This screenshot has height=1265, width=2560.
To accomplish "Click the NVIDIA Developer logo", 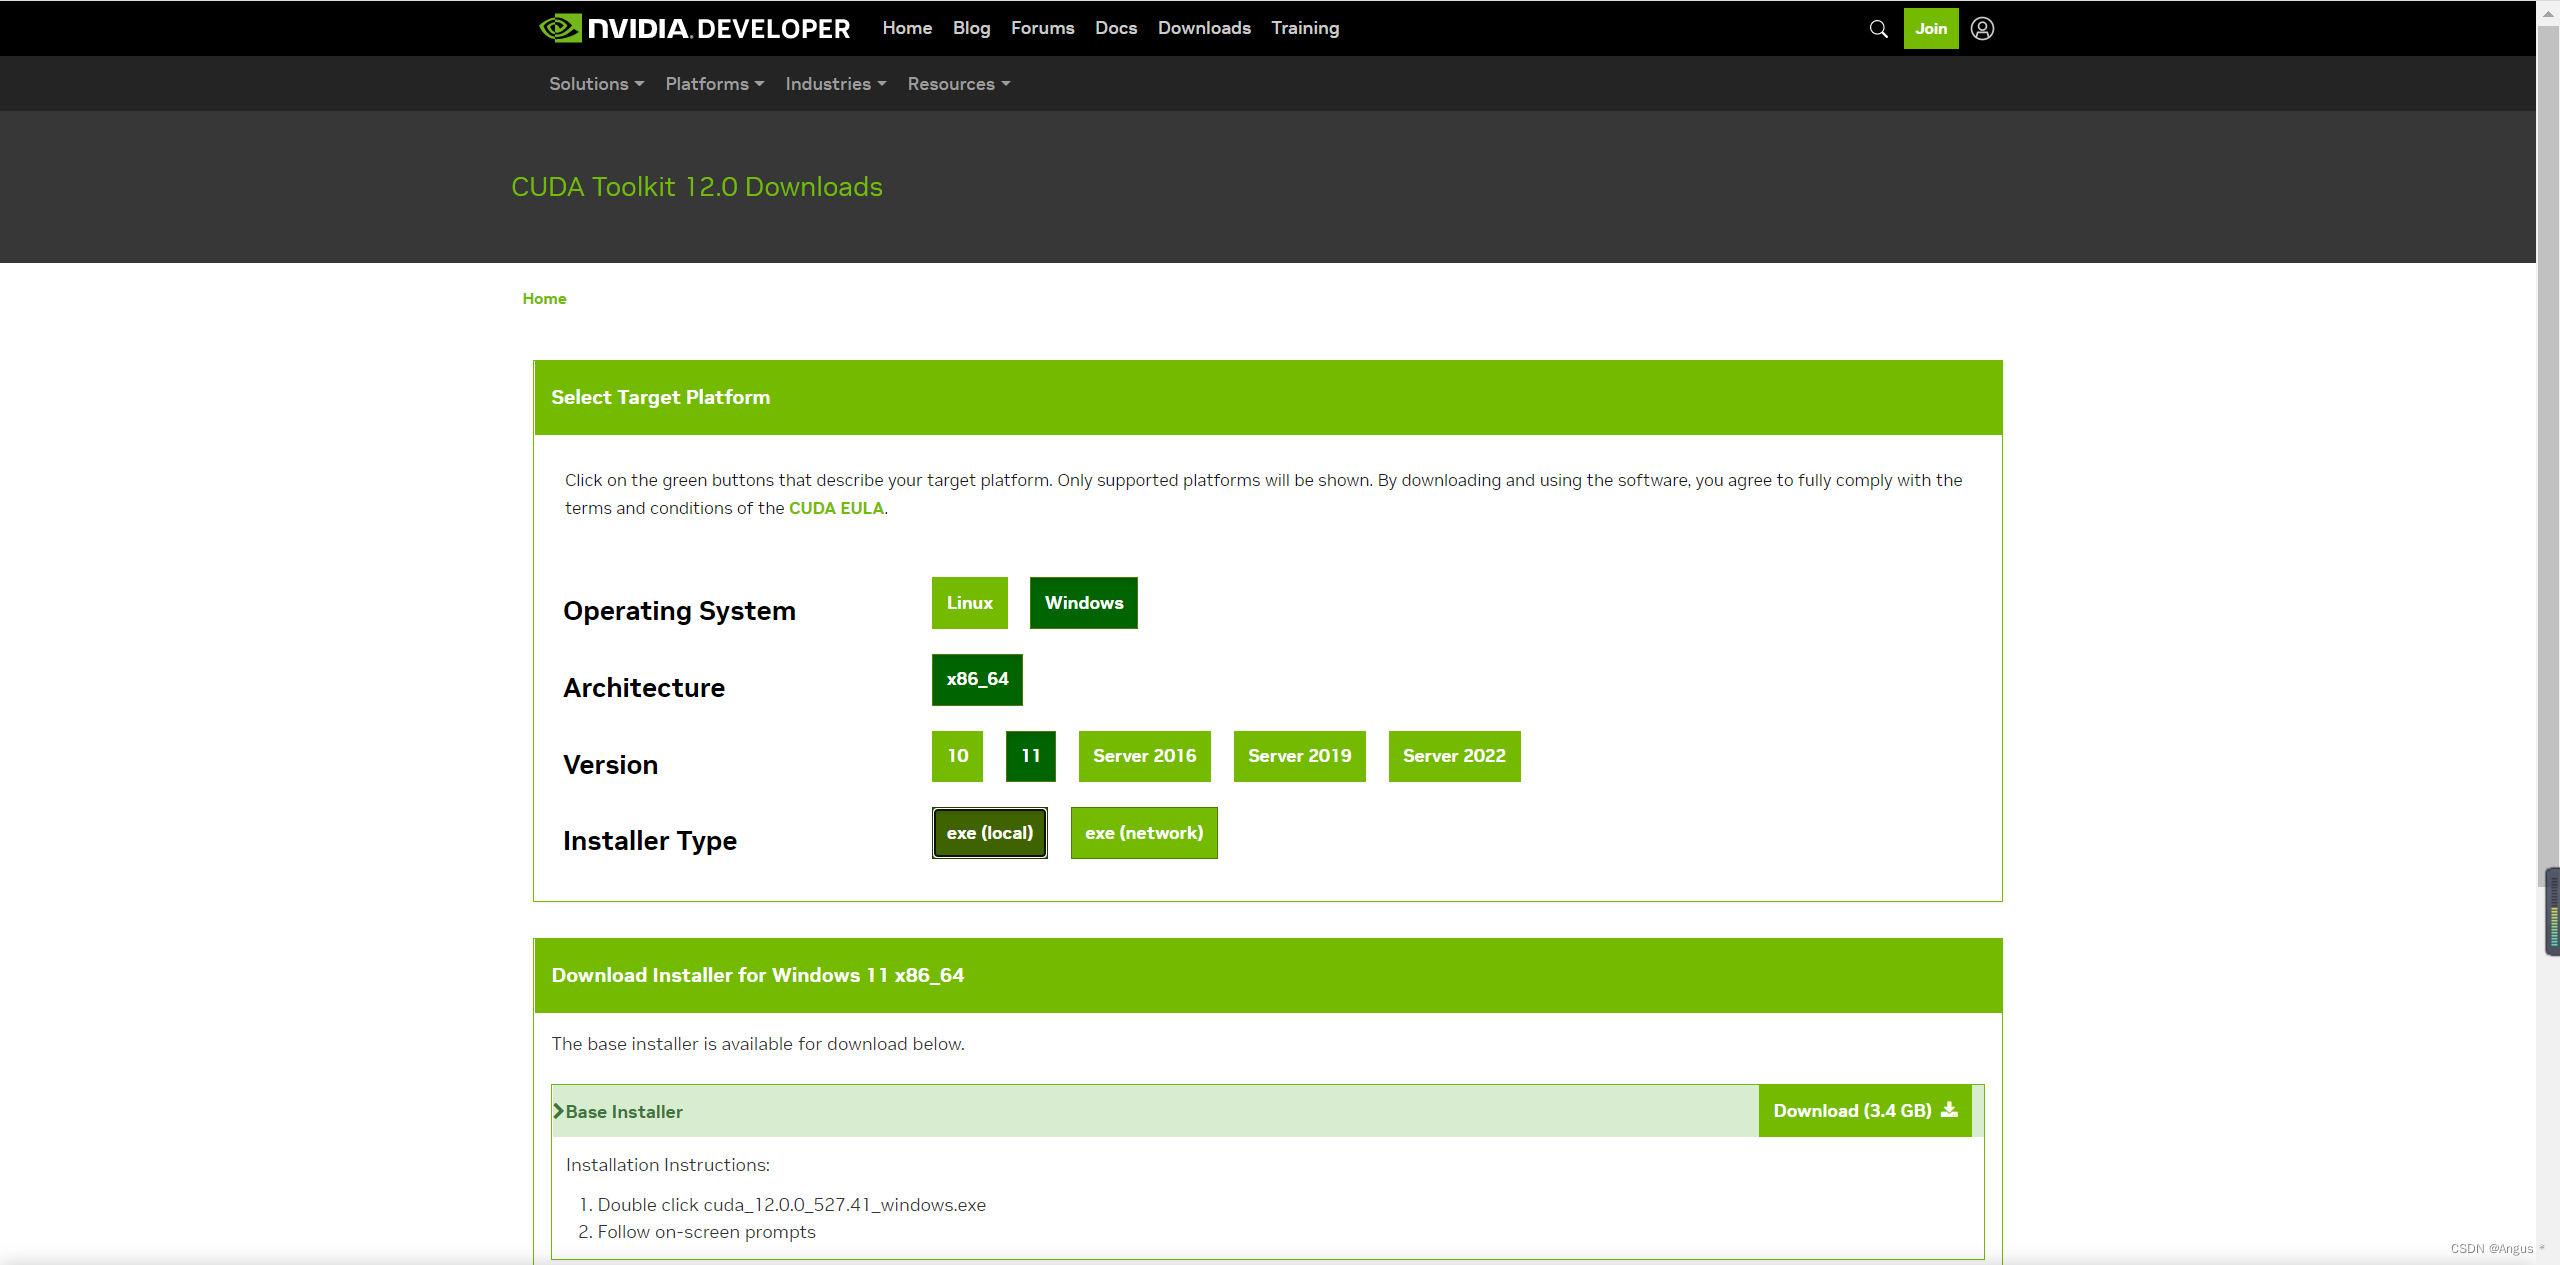I will [x=694, y=28].
